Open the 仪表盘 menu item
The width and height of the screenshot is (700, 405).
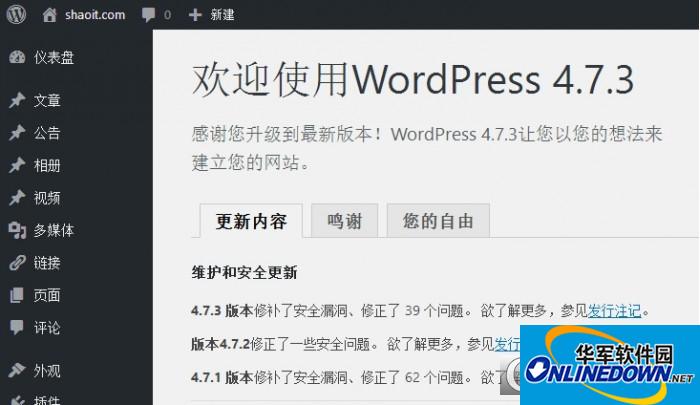click(54, 57)
